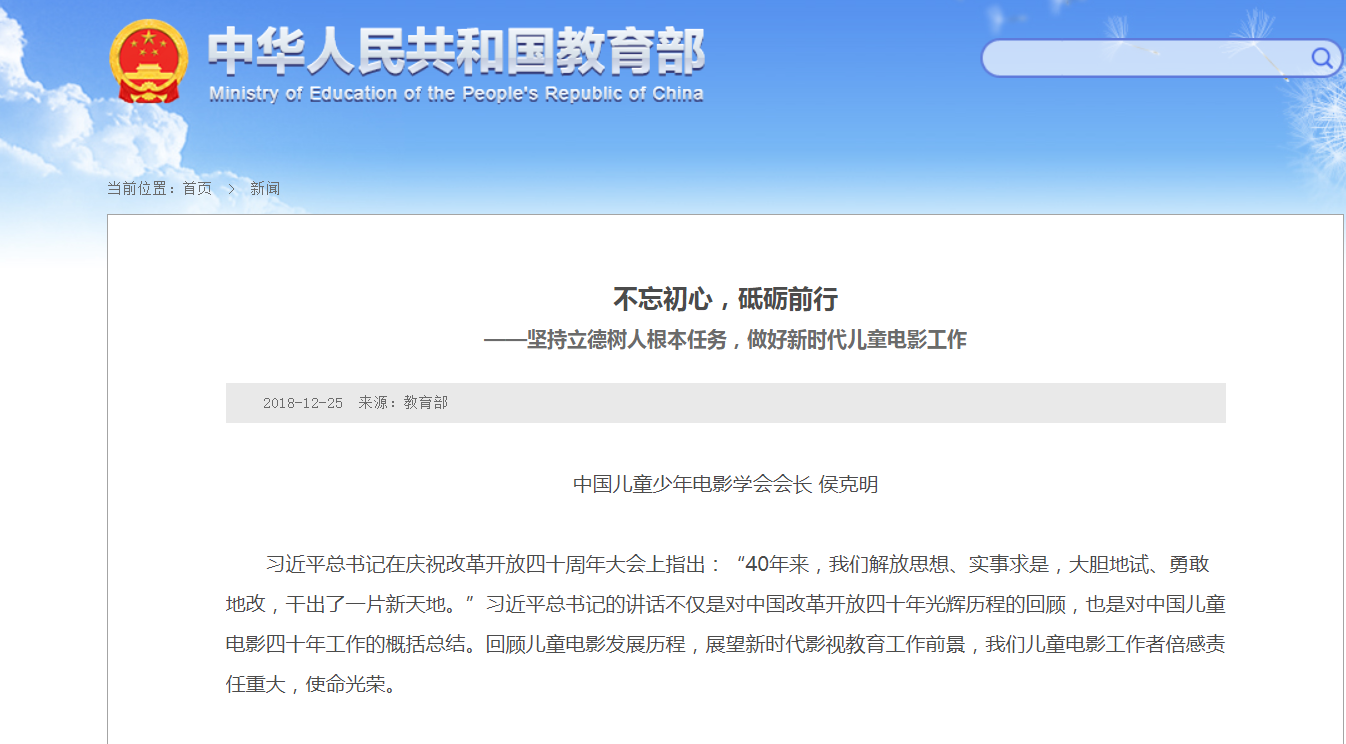Click the emblem inside the site banner
1346x744 pixels.
tap(148, 60)
